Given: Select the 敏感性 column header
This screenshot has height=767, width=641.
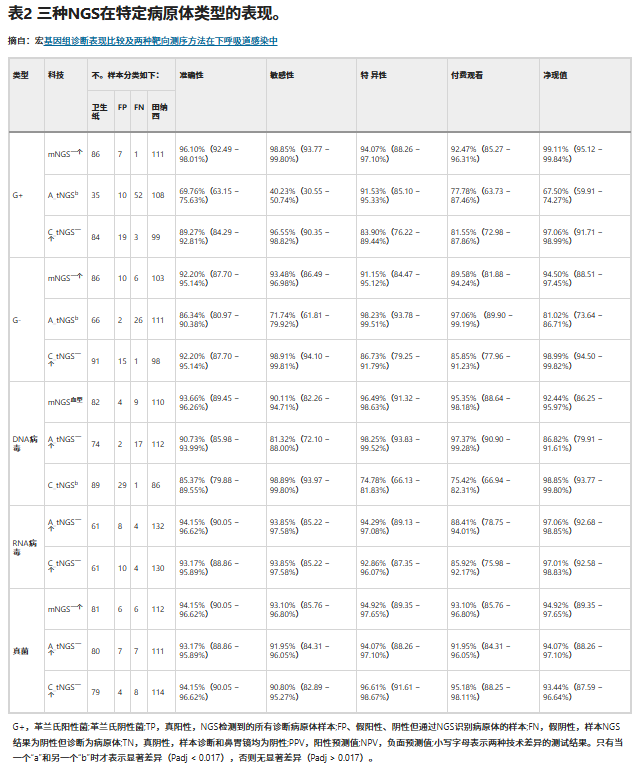Looking at the screenshot, I should [x=282, y=76].
